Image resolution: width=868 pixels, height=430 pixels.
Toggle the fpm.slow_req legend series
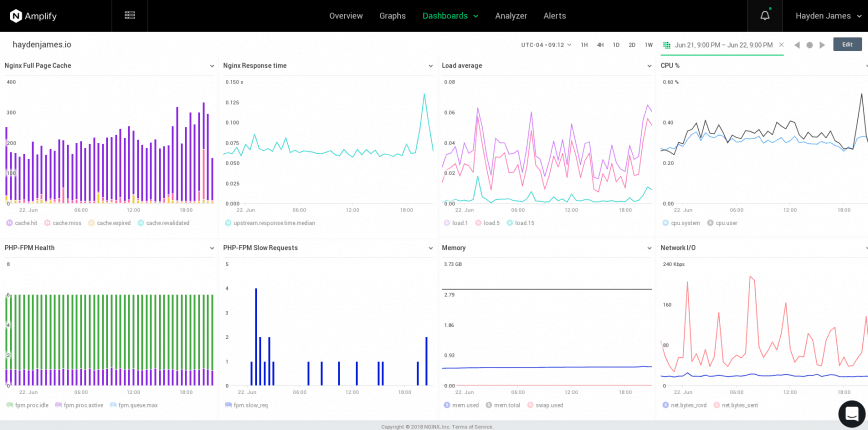246,405
